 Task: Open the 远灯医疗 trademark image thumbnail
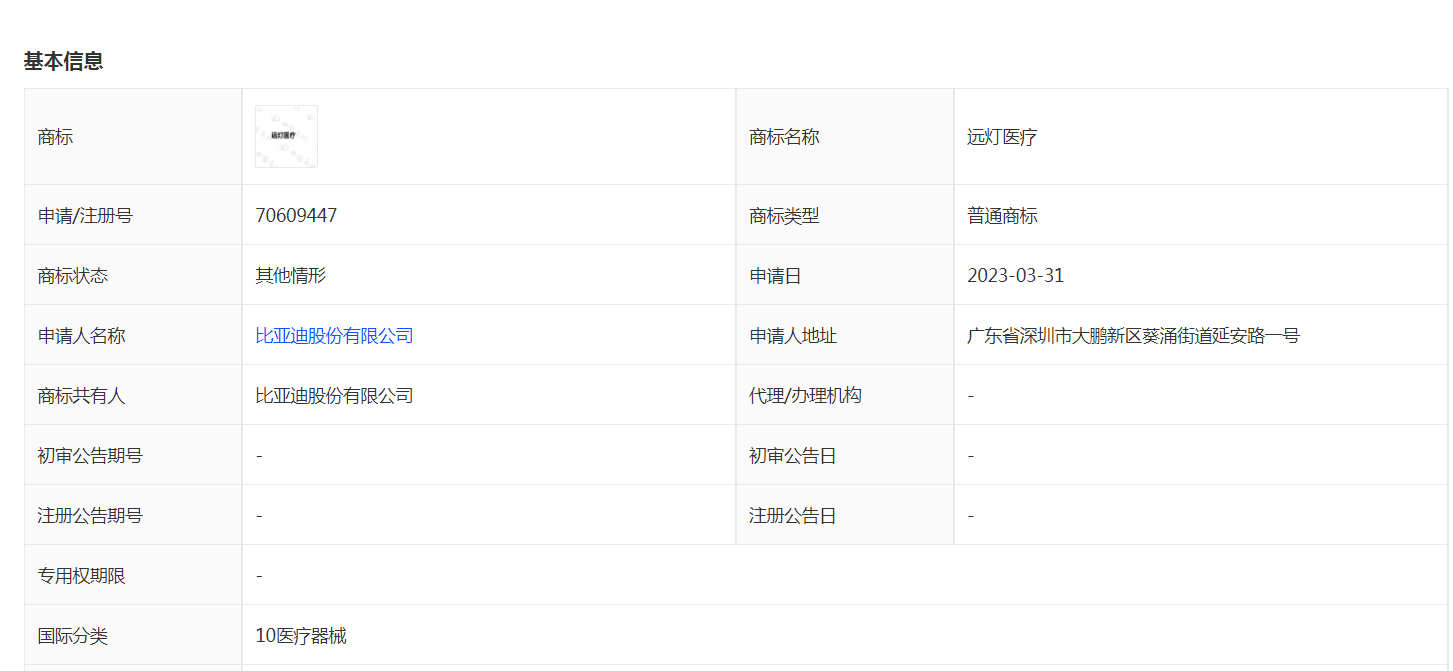[286, 137]
